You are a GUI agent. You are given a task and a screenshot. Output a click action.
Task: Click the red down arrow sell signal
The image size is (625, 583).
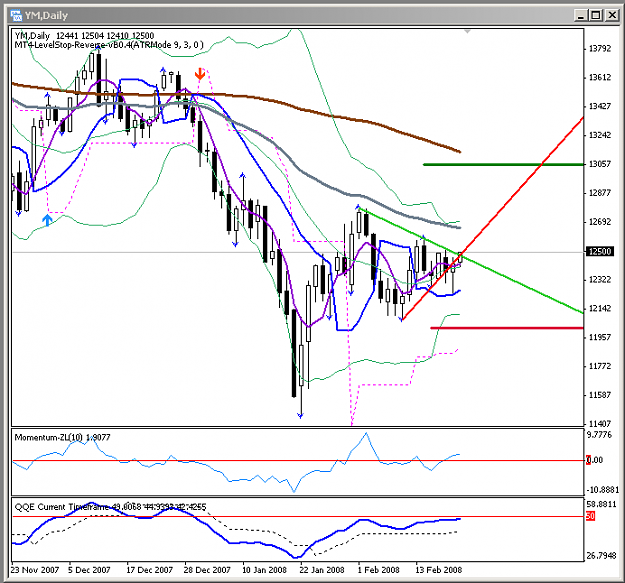(200, 74)
